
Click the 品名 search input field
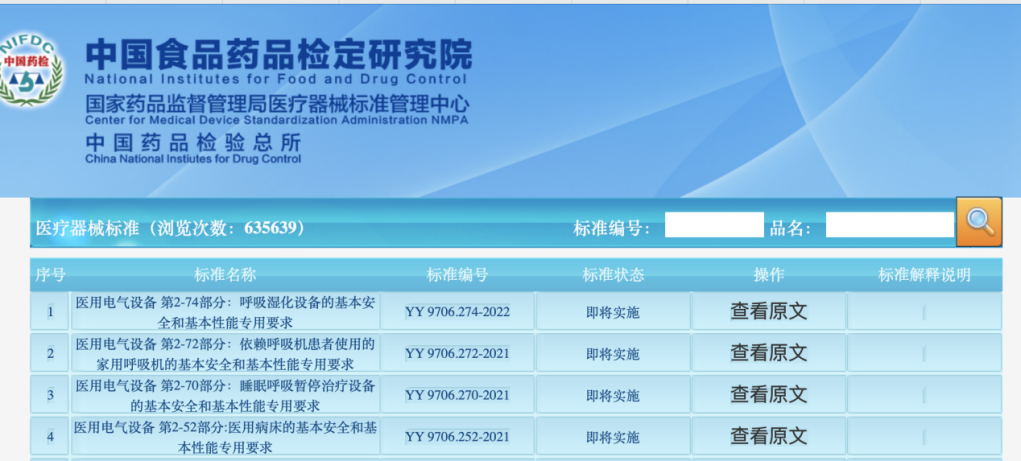[x=889, y=225]
